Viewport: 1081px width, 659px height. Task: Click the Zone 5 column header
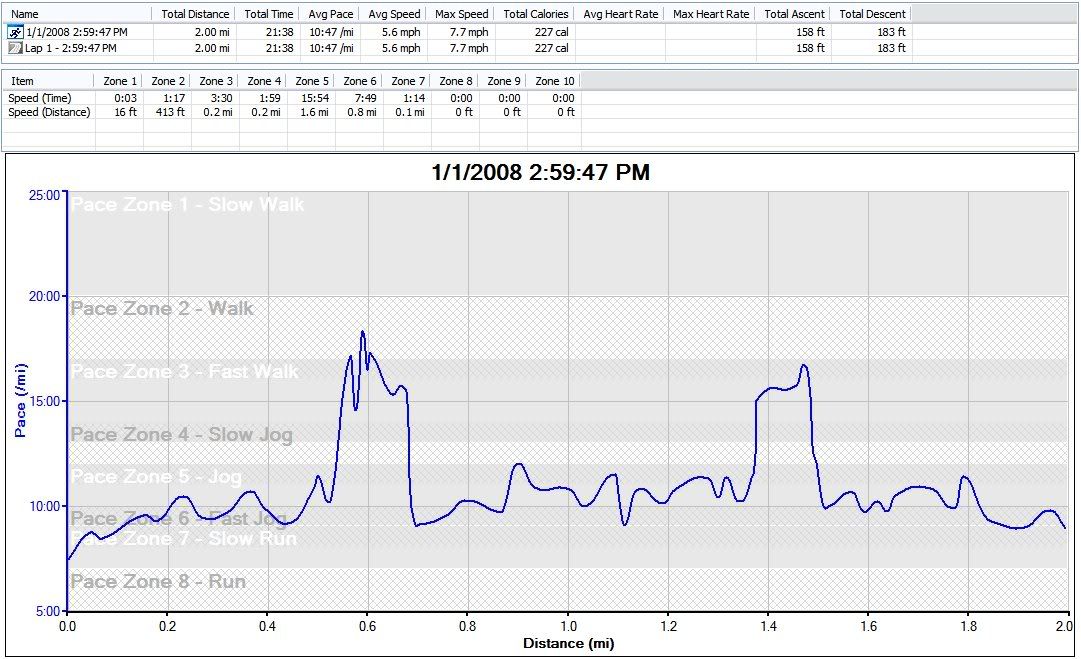click(312, 81)
